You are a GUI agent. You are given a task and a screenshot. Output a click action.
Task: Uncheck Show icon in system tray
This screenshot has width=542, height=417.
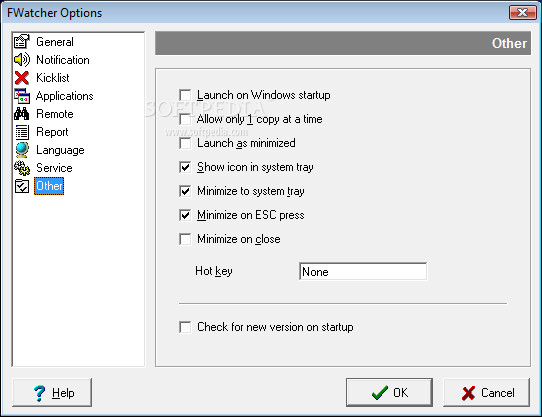coord(185,167)
